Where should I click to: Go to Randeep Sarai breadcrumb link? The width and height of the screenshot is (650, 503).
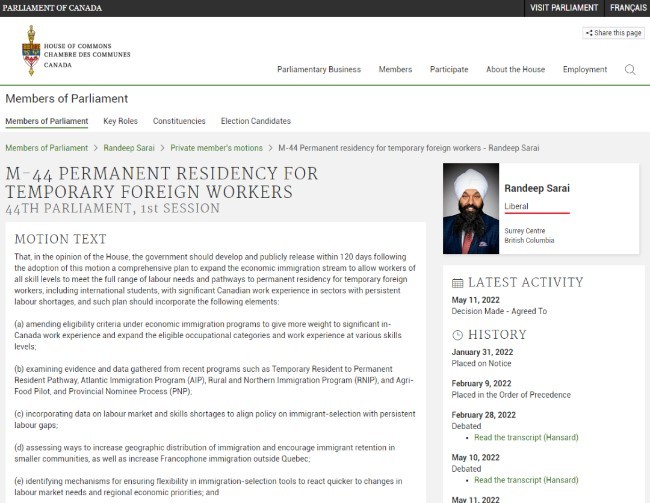[x=129, y=148]
